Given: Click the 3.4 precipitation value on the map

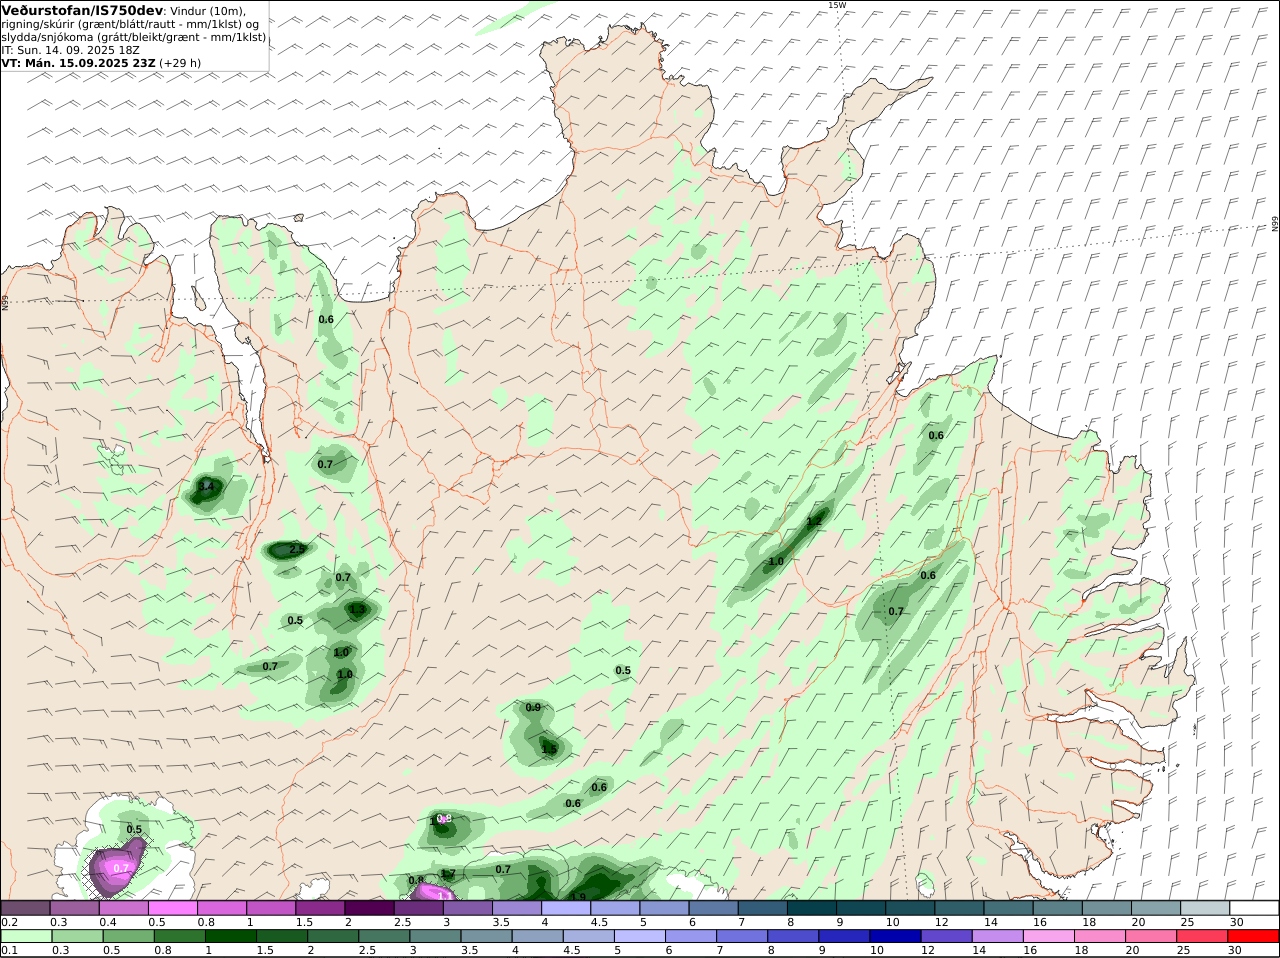Looking at the screenshot, I should (x=206, y=487).
